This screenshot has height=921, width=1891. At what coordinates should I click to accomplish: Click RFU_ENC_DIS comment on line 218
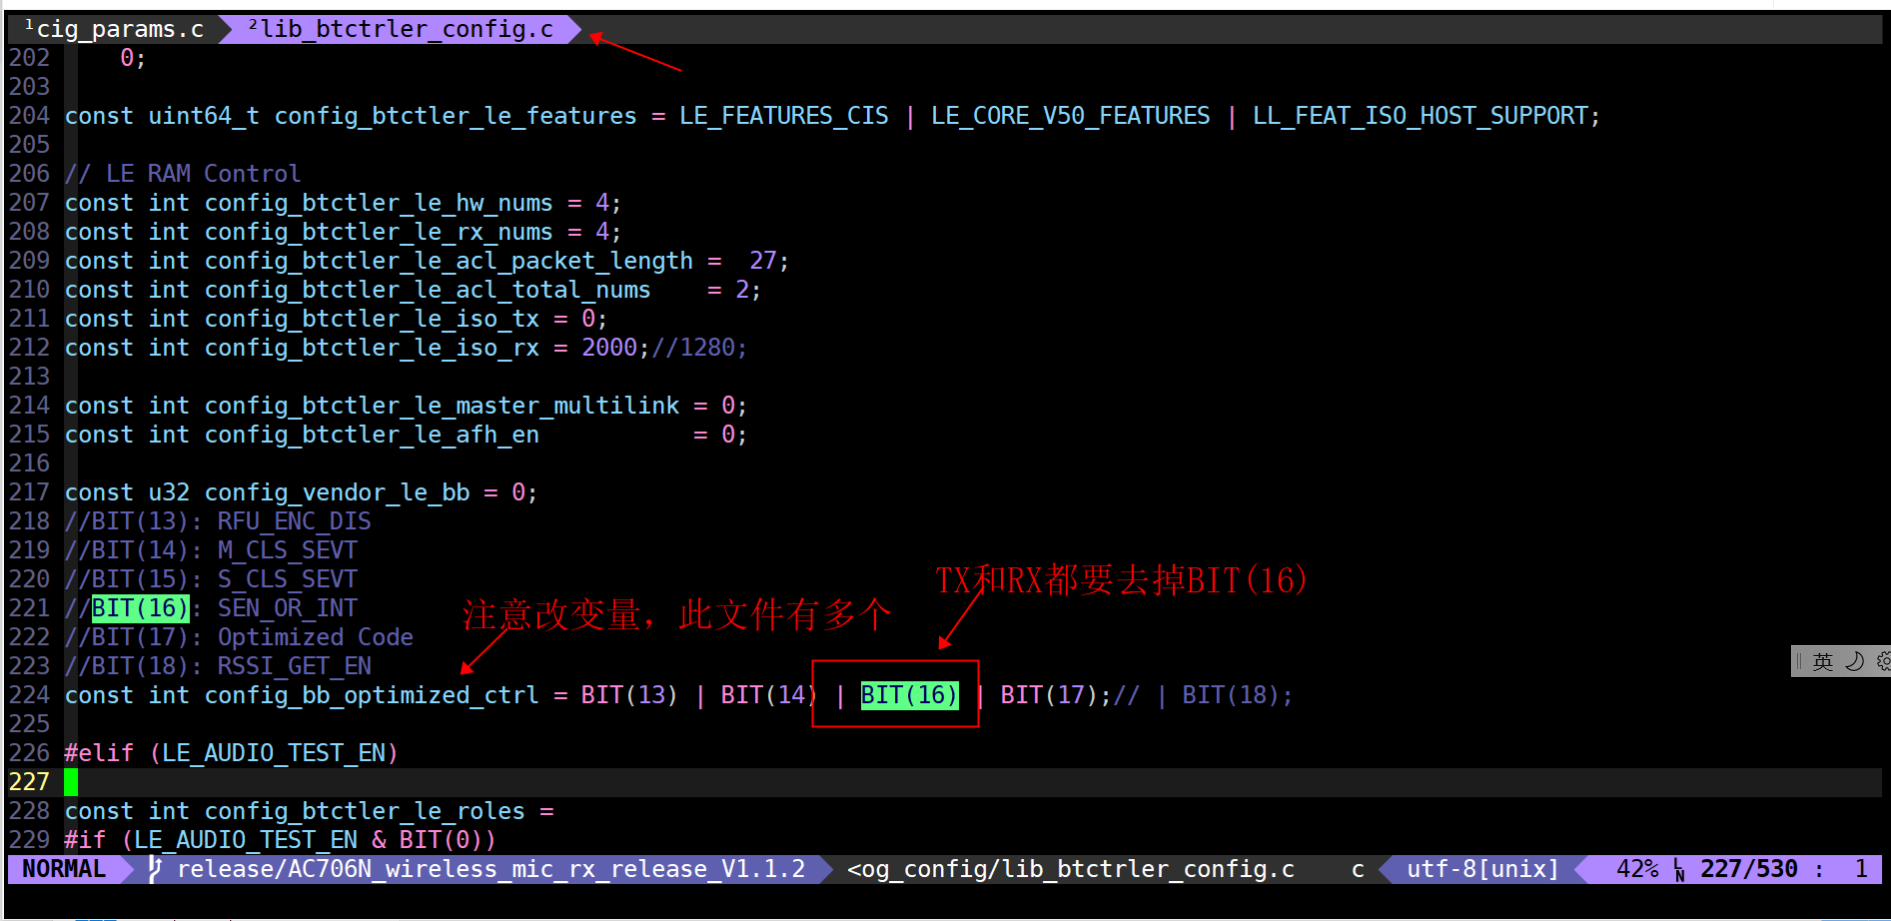294,522
